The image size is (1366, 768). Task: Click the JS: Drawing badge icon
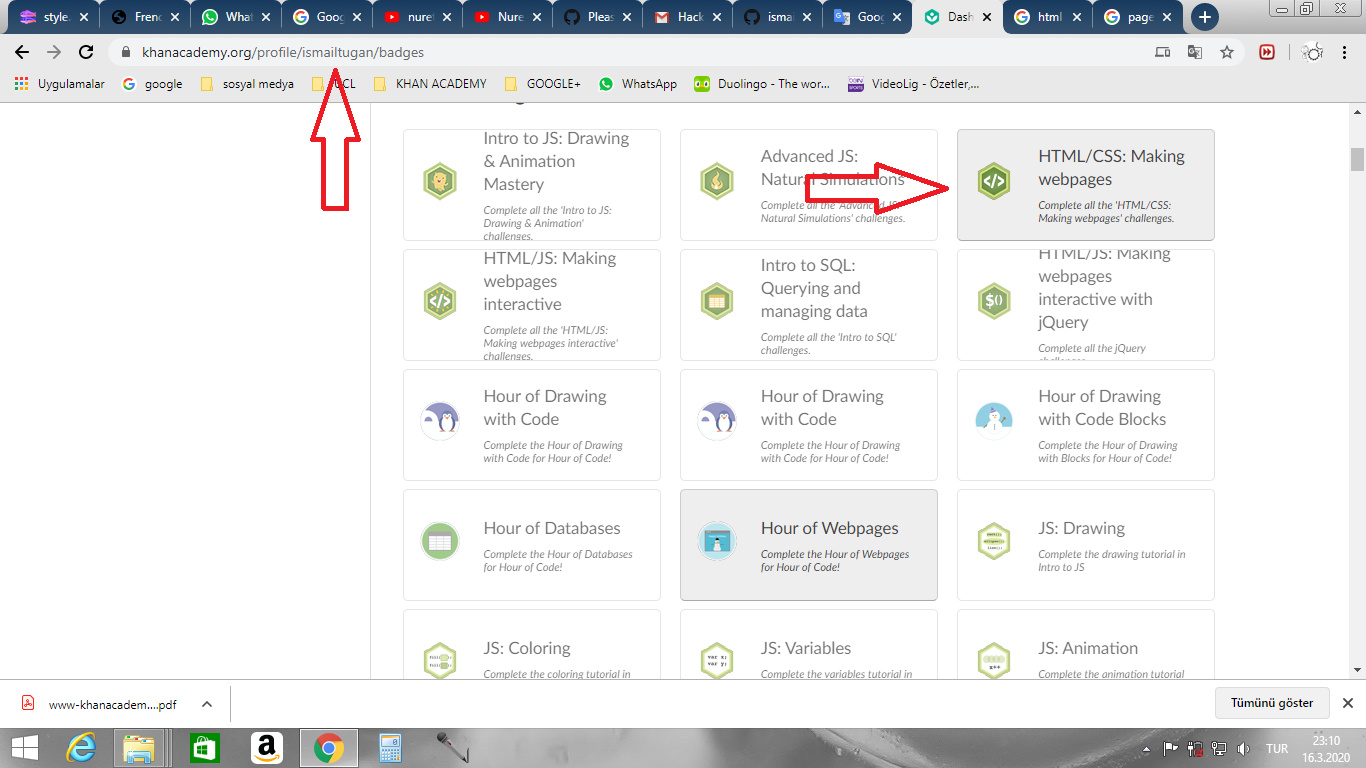click(x=993, y=541)
